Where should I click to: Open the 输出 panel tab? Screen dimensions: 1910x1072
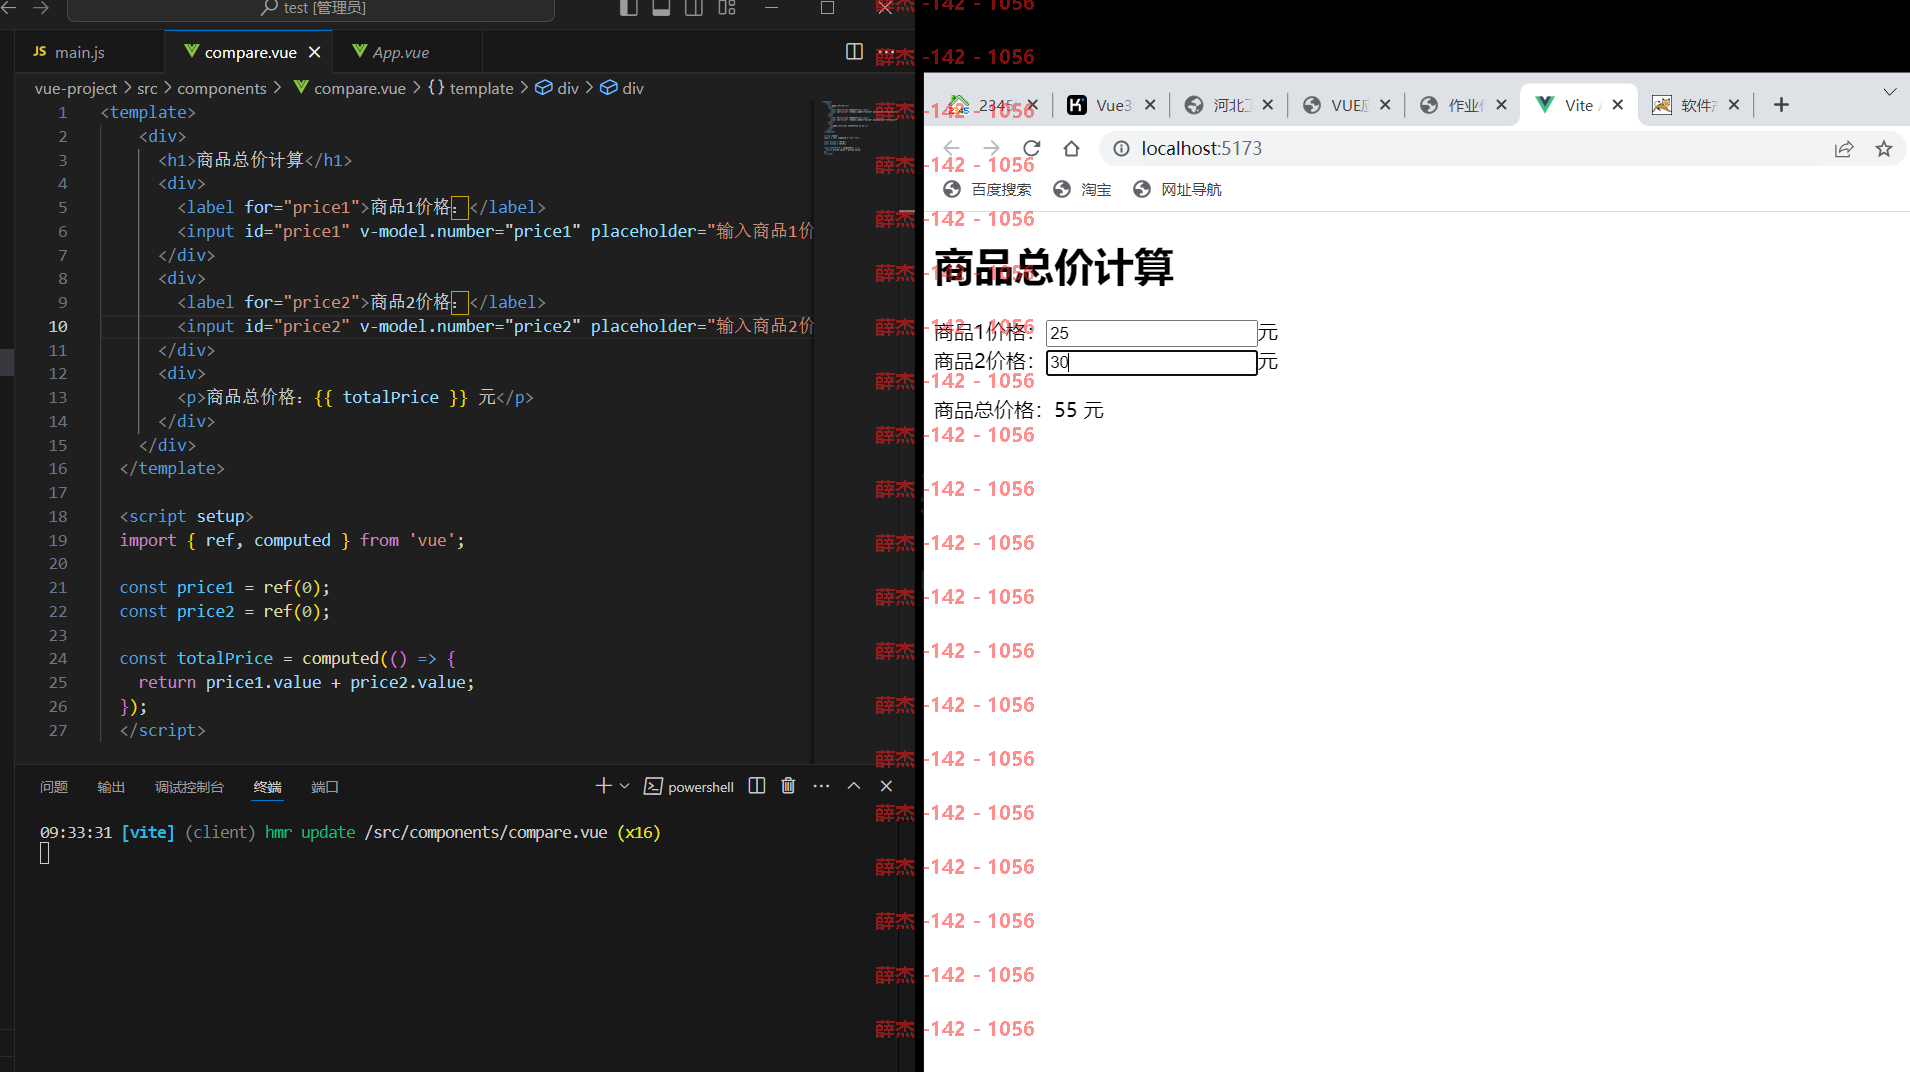tap(111, 787)
